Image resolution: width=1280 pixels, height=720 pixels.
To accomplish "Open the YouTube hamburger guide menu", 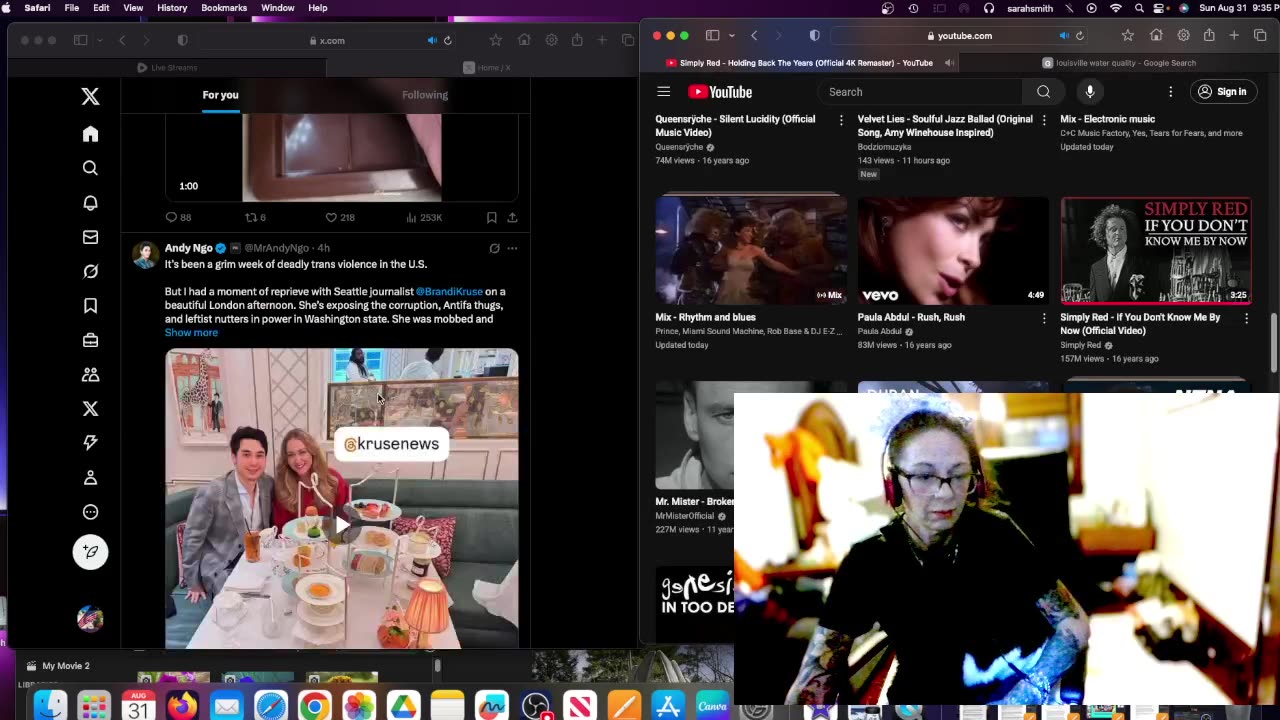I will click(663, 92).
